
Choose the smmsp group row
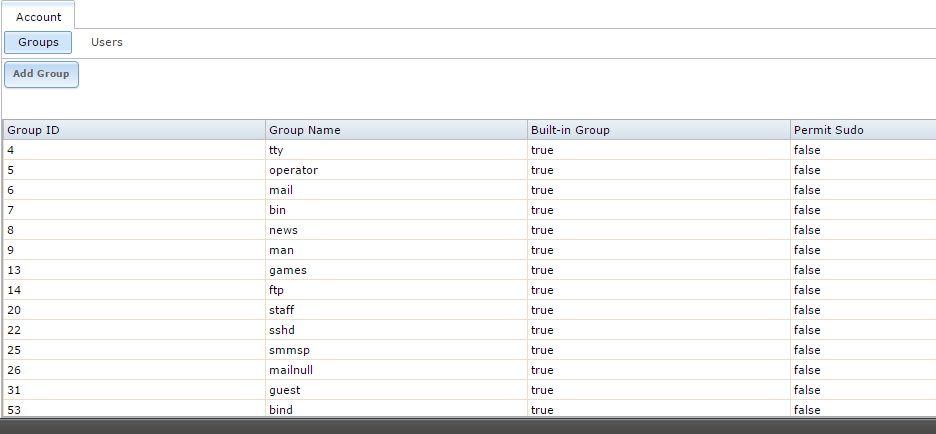(x=469, y=350)
